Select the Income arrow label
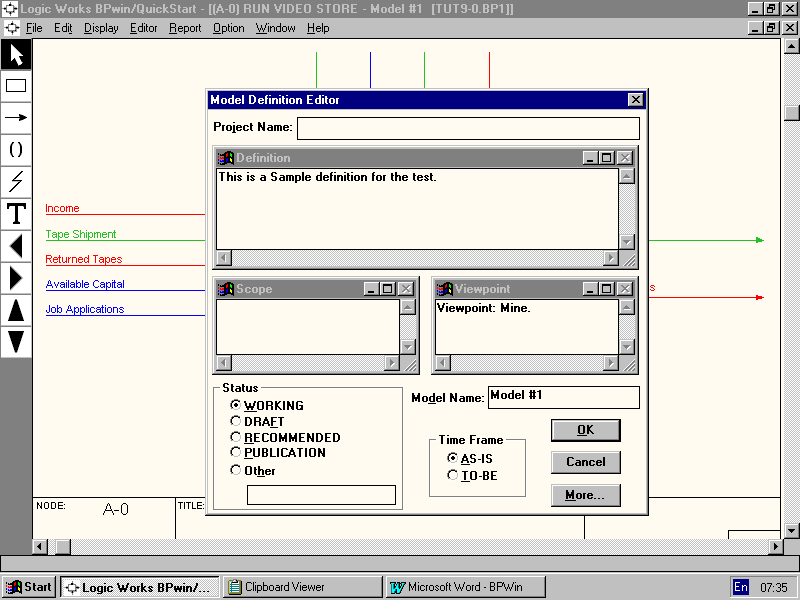The image size is (800, 600). tap(62, 208)
